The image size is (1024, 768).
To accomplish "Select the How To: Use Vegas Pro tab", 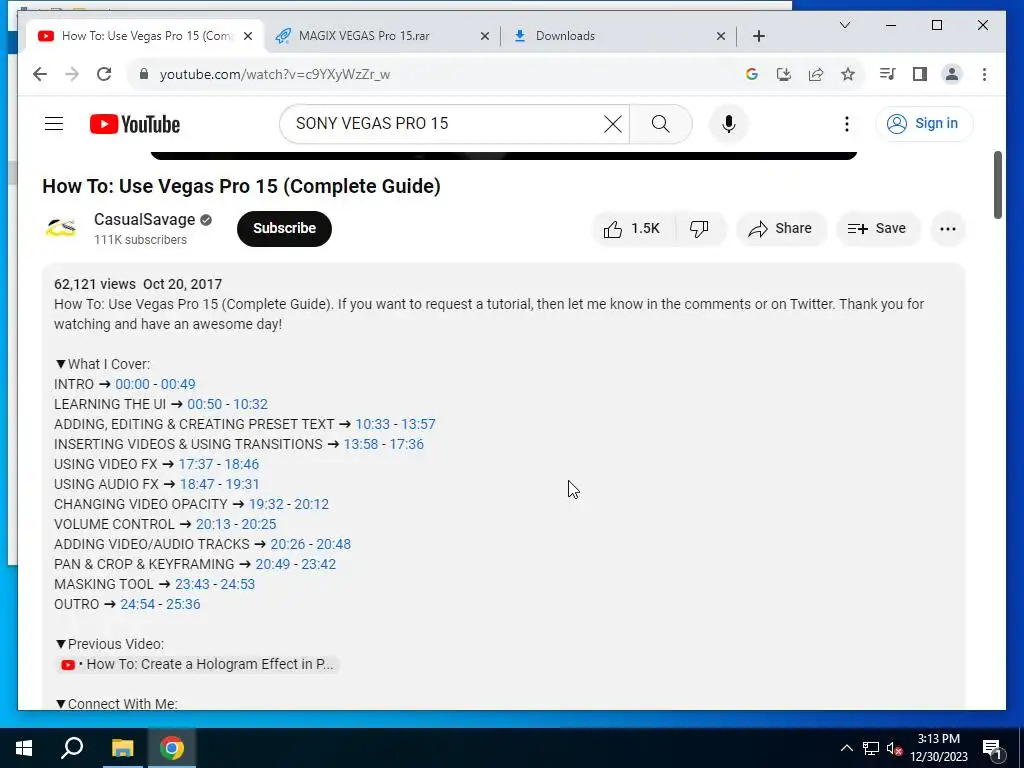I will click(146, 36).
